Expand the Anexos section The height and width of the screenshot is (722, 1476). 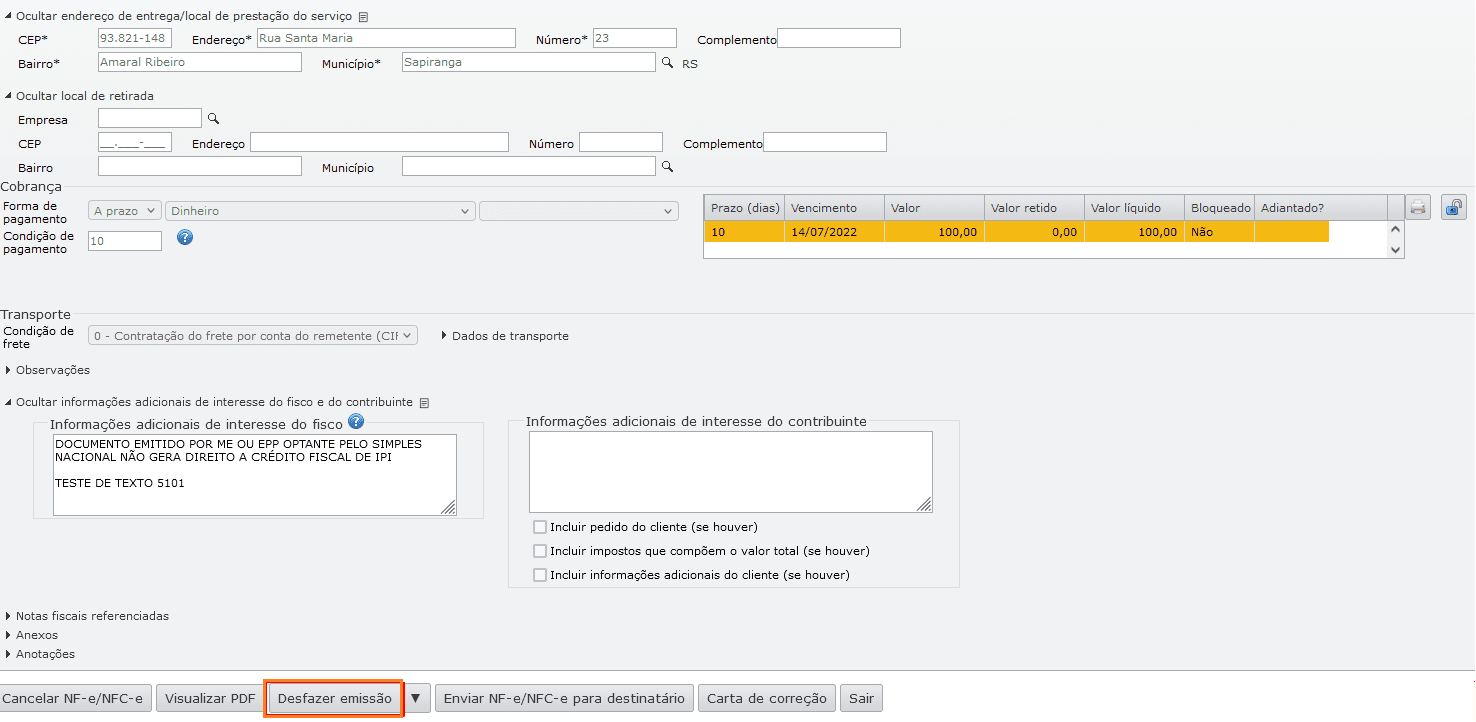click(32, 635)
